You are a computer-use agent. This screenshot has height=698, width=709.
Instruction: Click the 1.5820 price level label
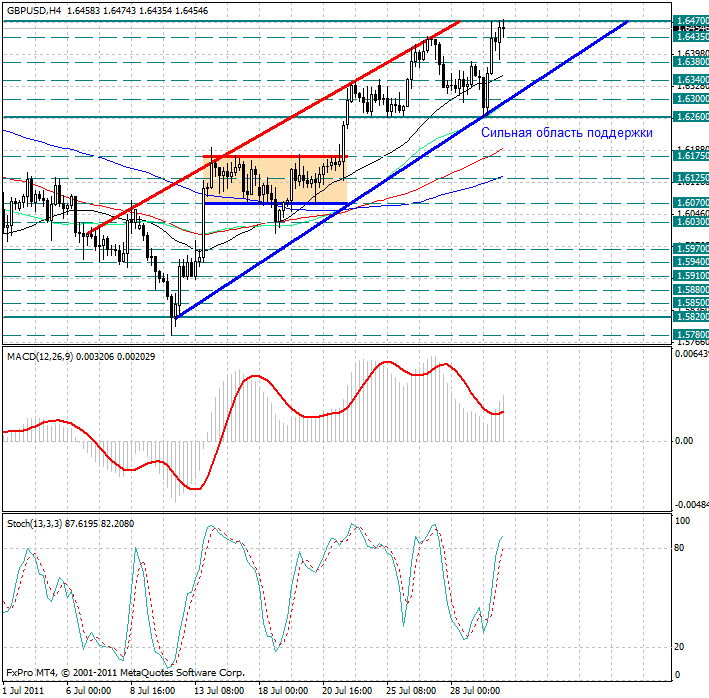click(691, 317)
